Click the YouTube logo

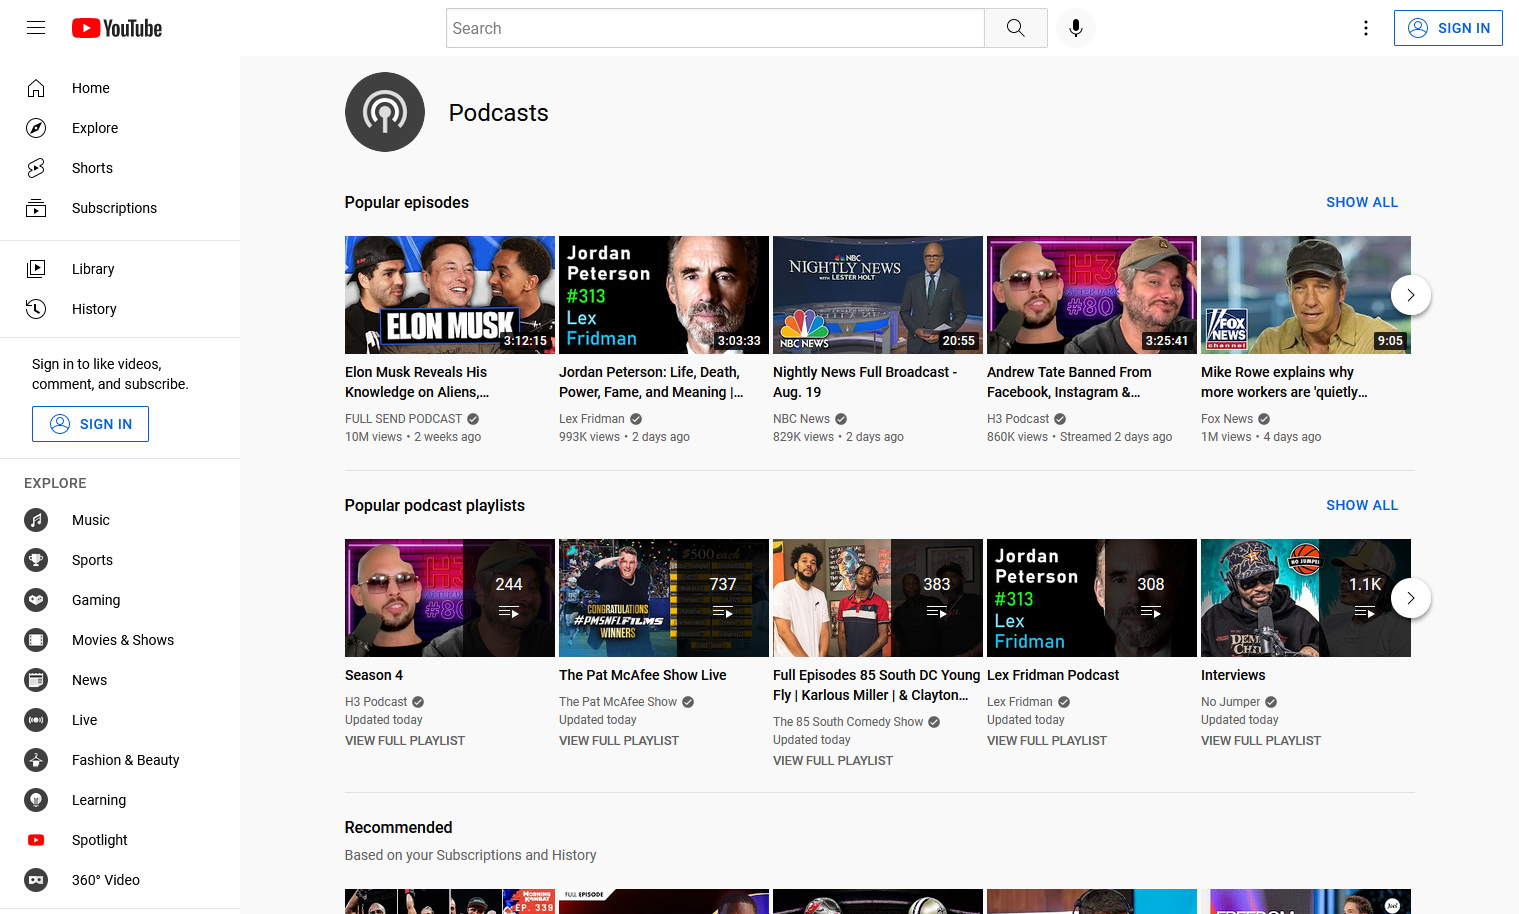(x=117, y=28)
